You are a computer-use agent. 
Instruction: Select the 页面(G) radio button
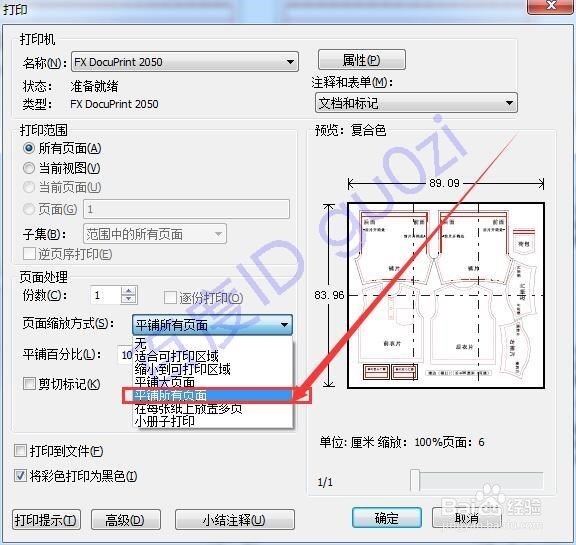click(x=29, y=209)
